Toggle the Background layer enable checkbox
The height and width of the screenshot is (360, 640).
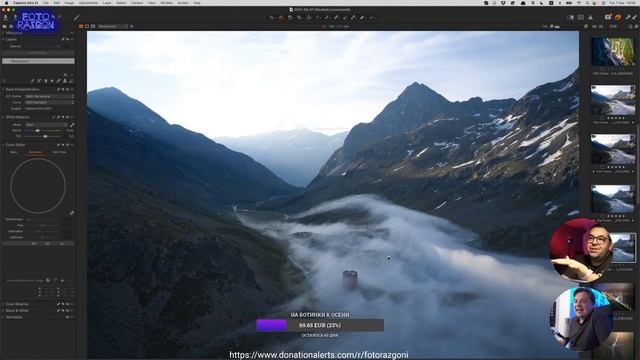[6, 61]
